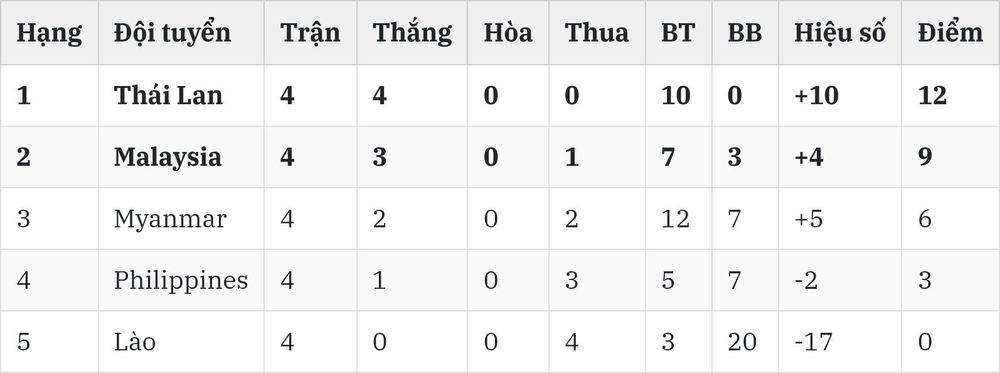Click the Philippines team name
This screenshot has height=373, width=1000.
tap(180, 281)
